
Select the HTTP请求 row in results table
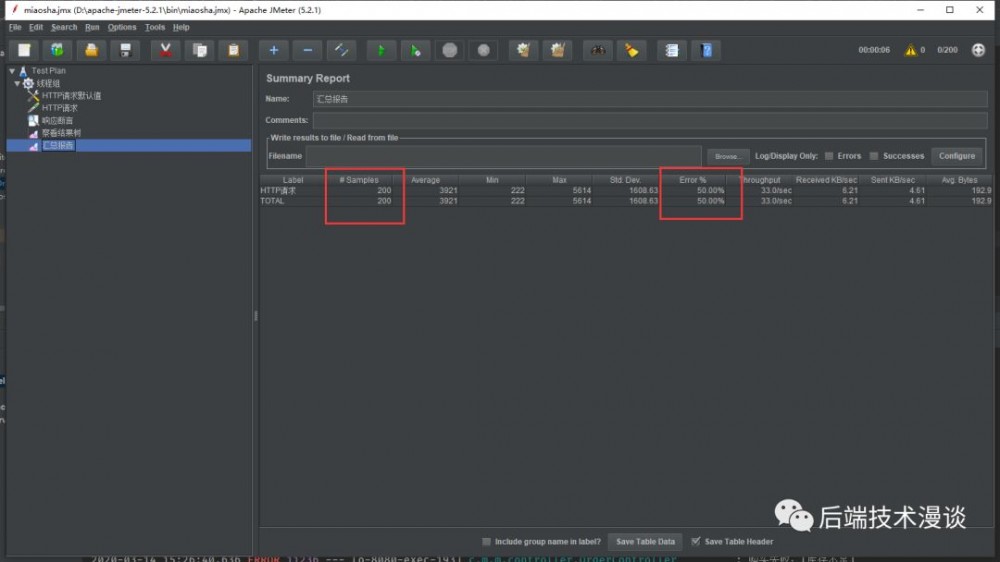(x=626, y=190)
